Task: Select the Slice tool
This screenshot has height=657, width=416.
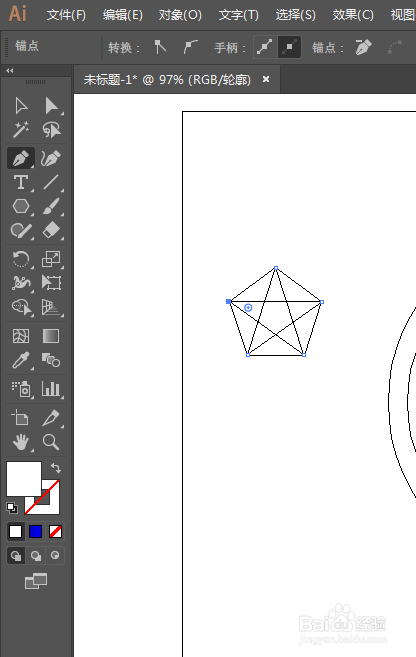Action: (51, 418)
